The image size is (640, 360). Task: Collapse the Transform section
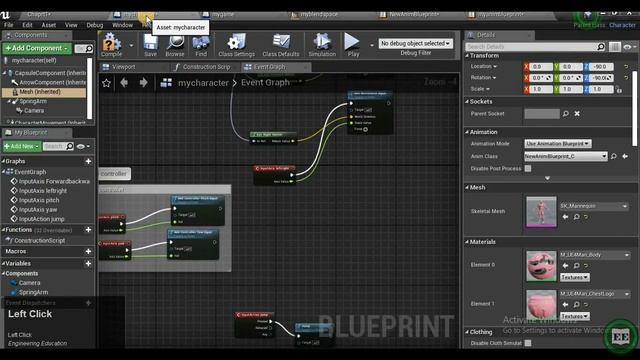click(x=467, y=56)
